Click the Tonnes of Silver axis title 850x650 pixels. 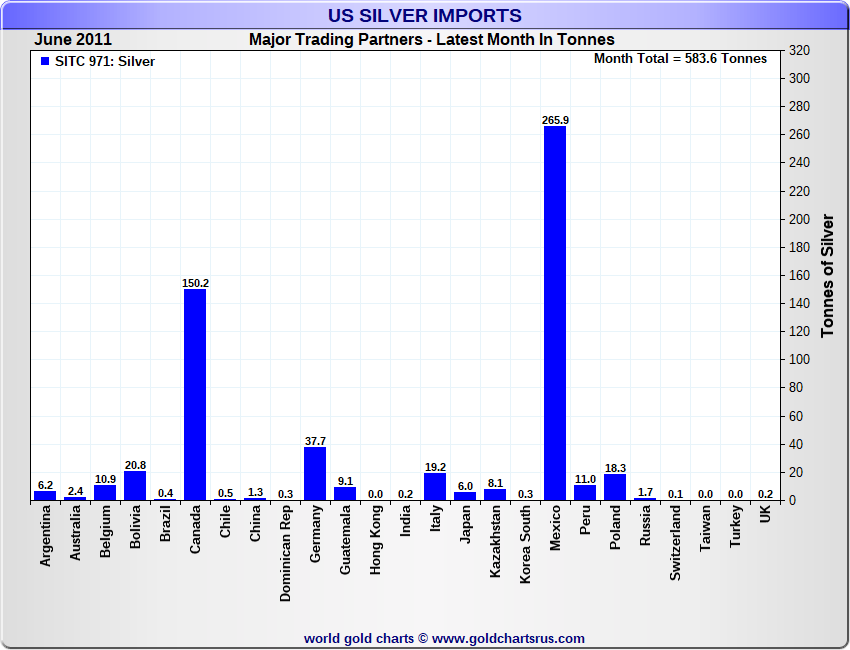coord(827,276)
